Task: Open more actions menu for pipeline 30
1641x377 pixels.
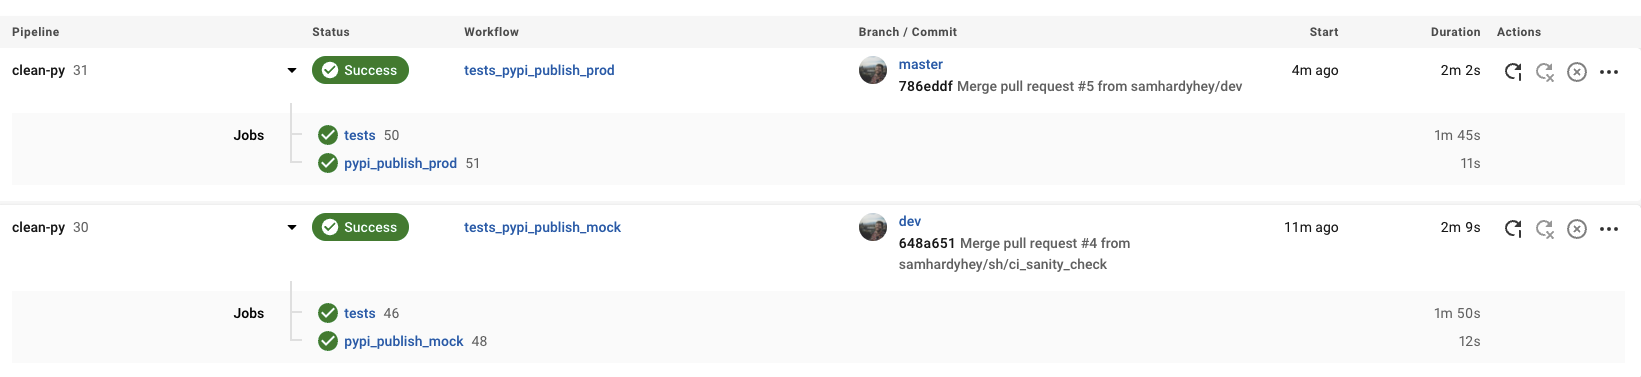Action: coord(1609,229)
